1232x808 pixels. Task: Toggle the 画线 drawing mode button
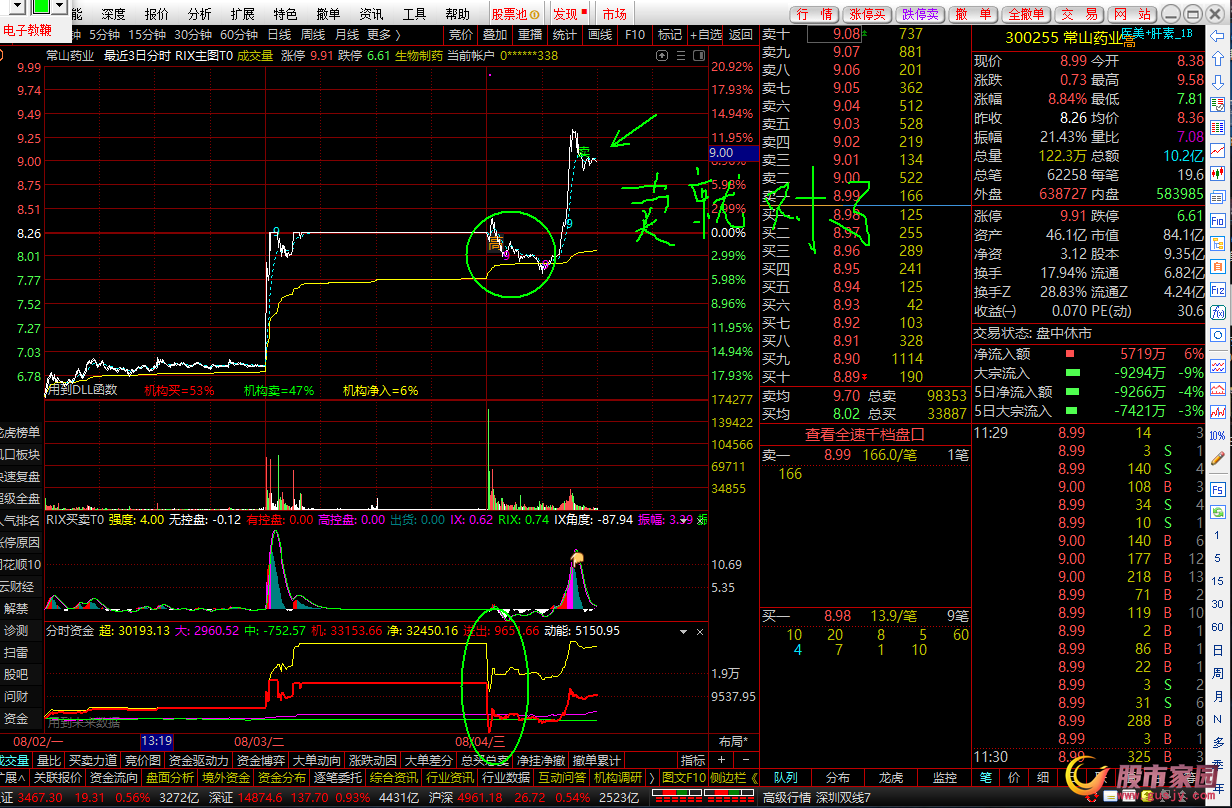coord(600,34)
